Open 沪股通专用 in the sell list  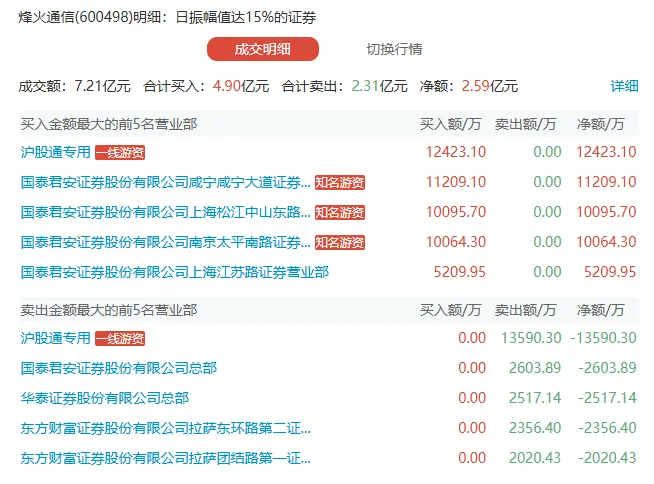point(55,338)
